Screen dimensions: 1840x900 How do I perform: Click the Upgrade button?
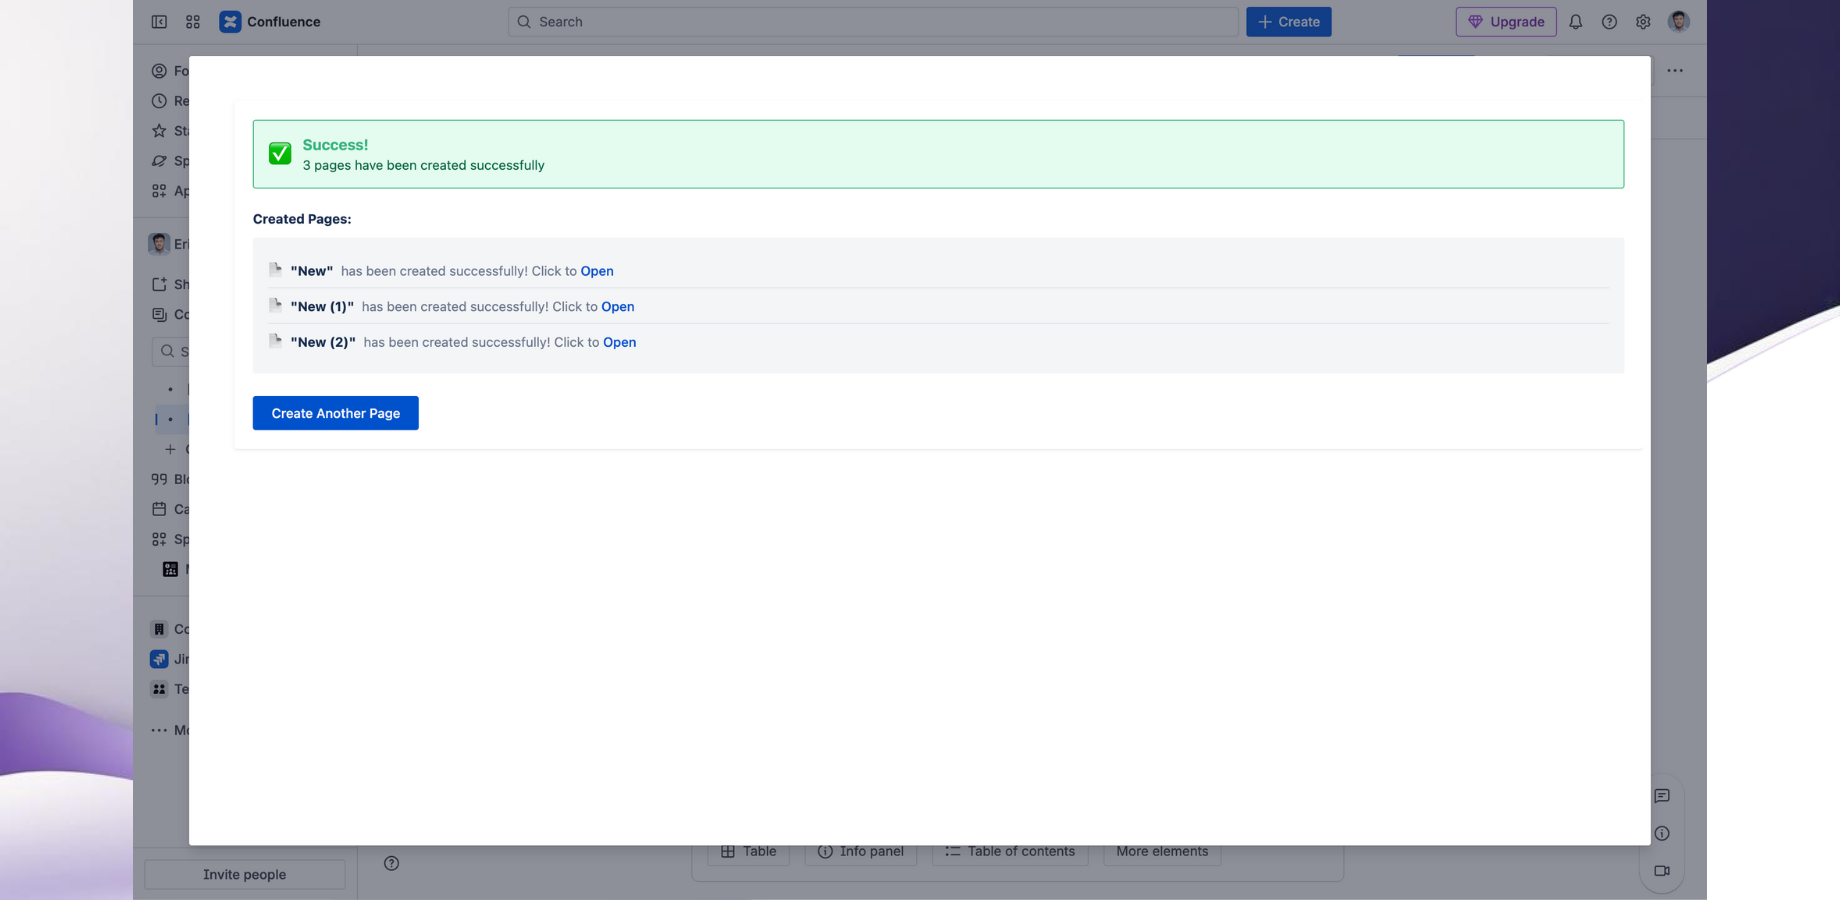1506,21
